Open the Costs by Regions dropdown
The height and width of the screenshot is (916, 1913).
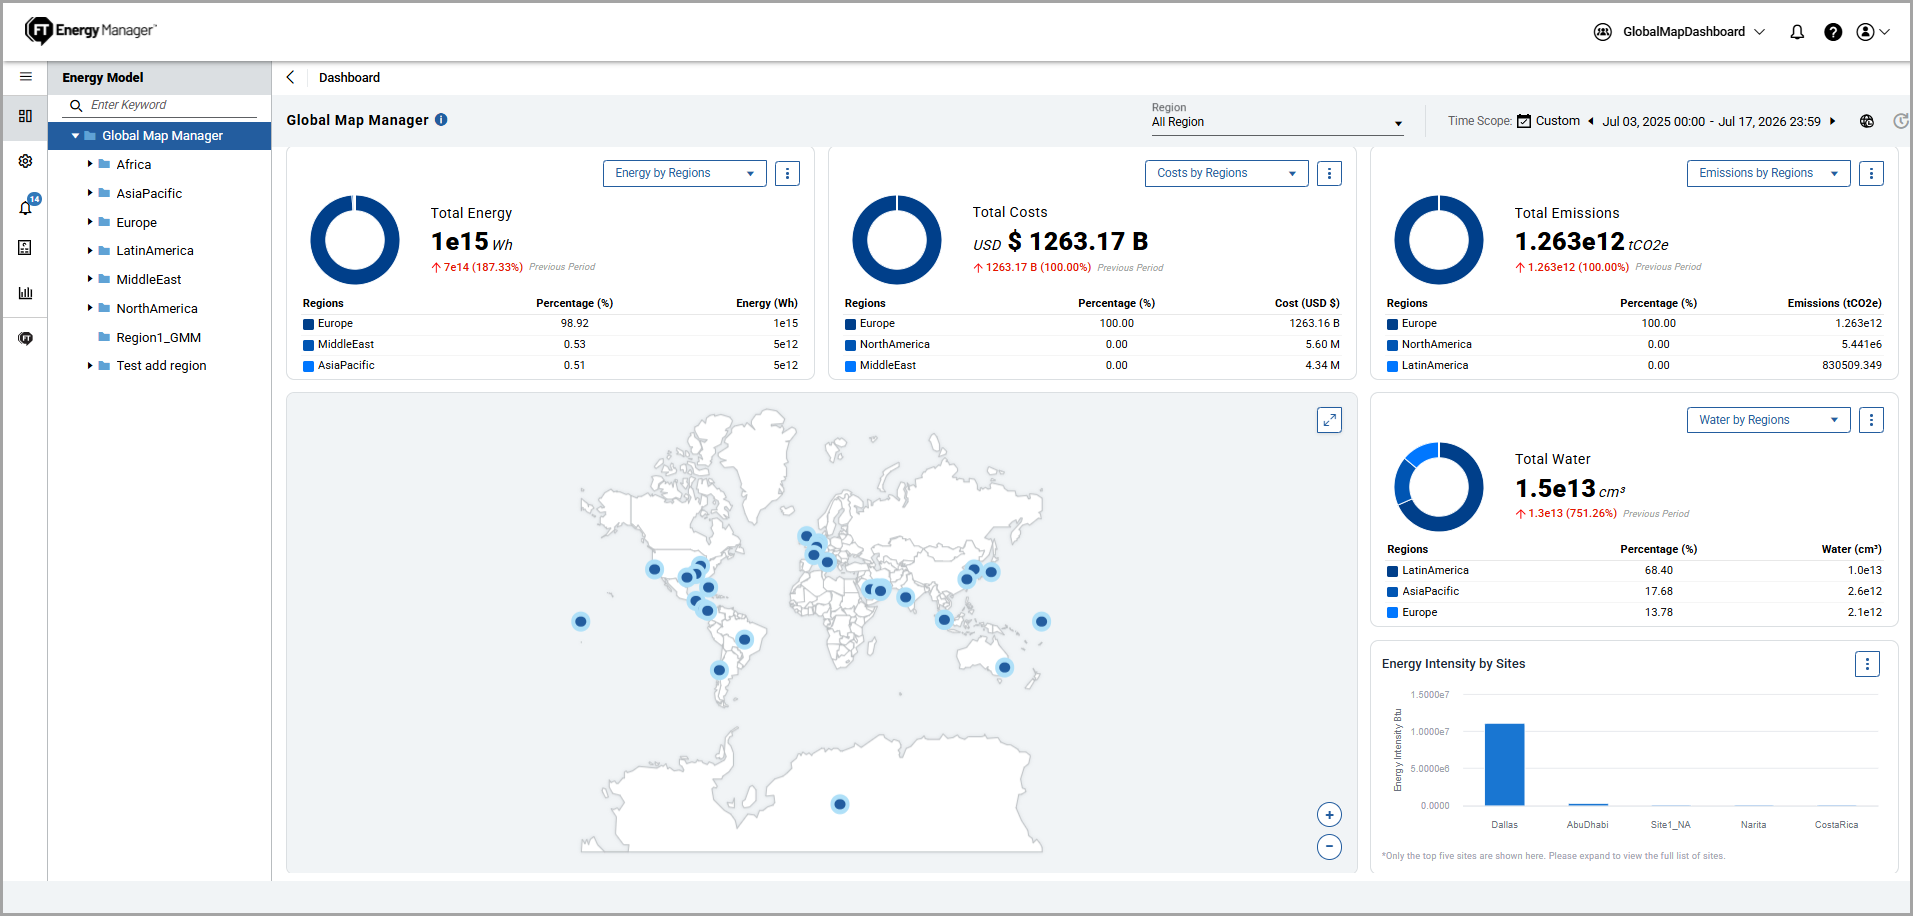(1227, 174)
